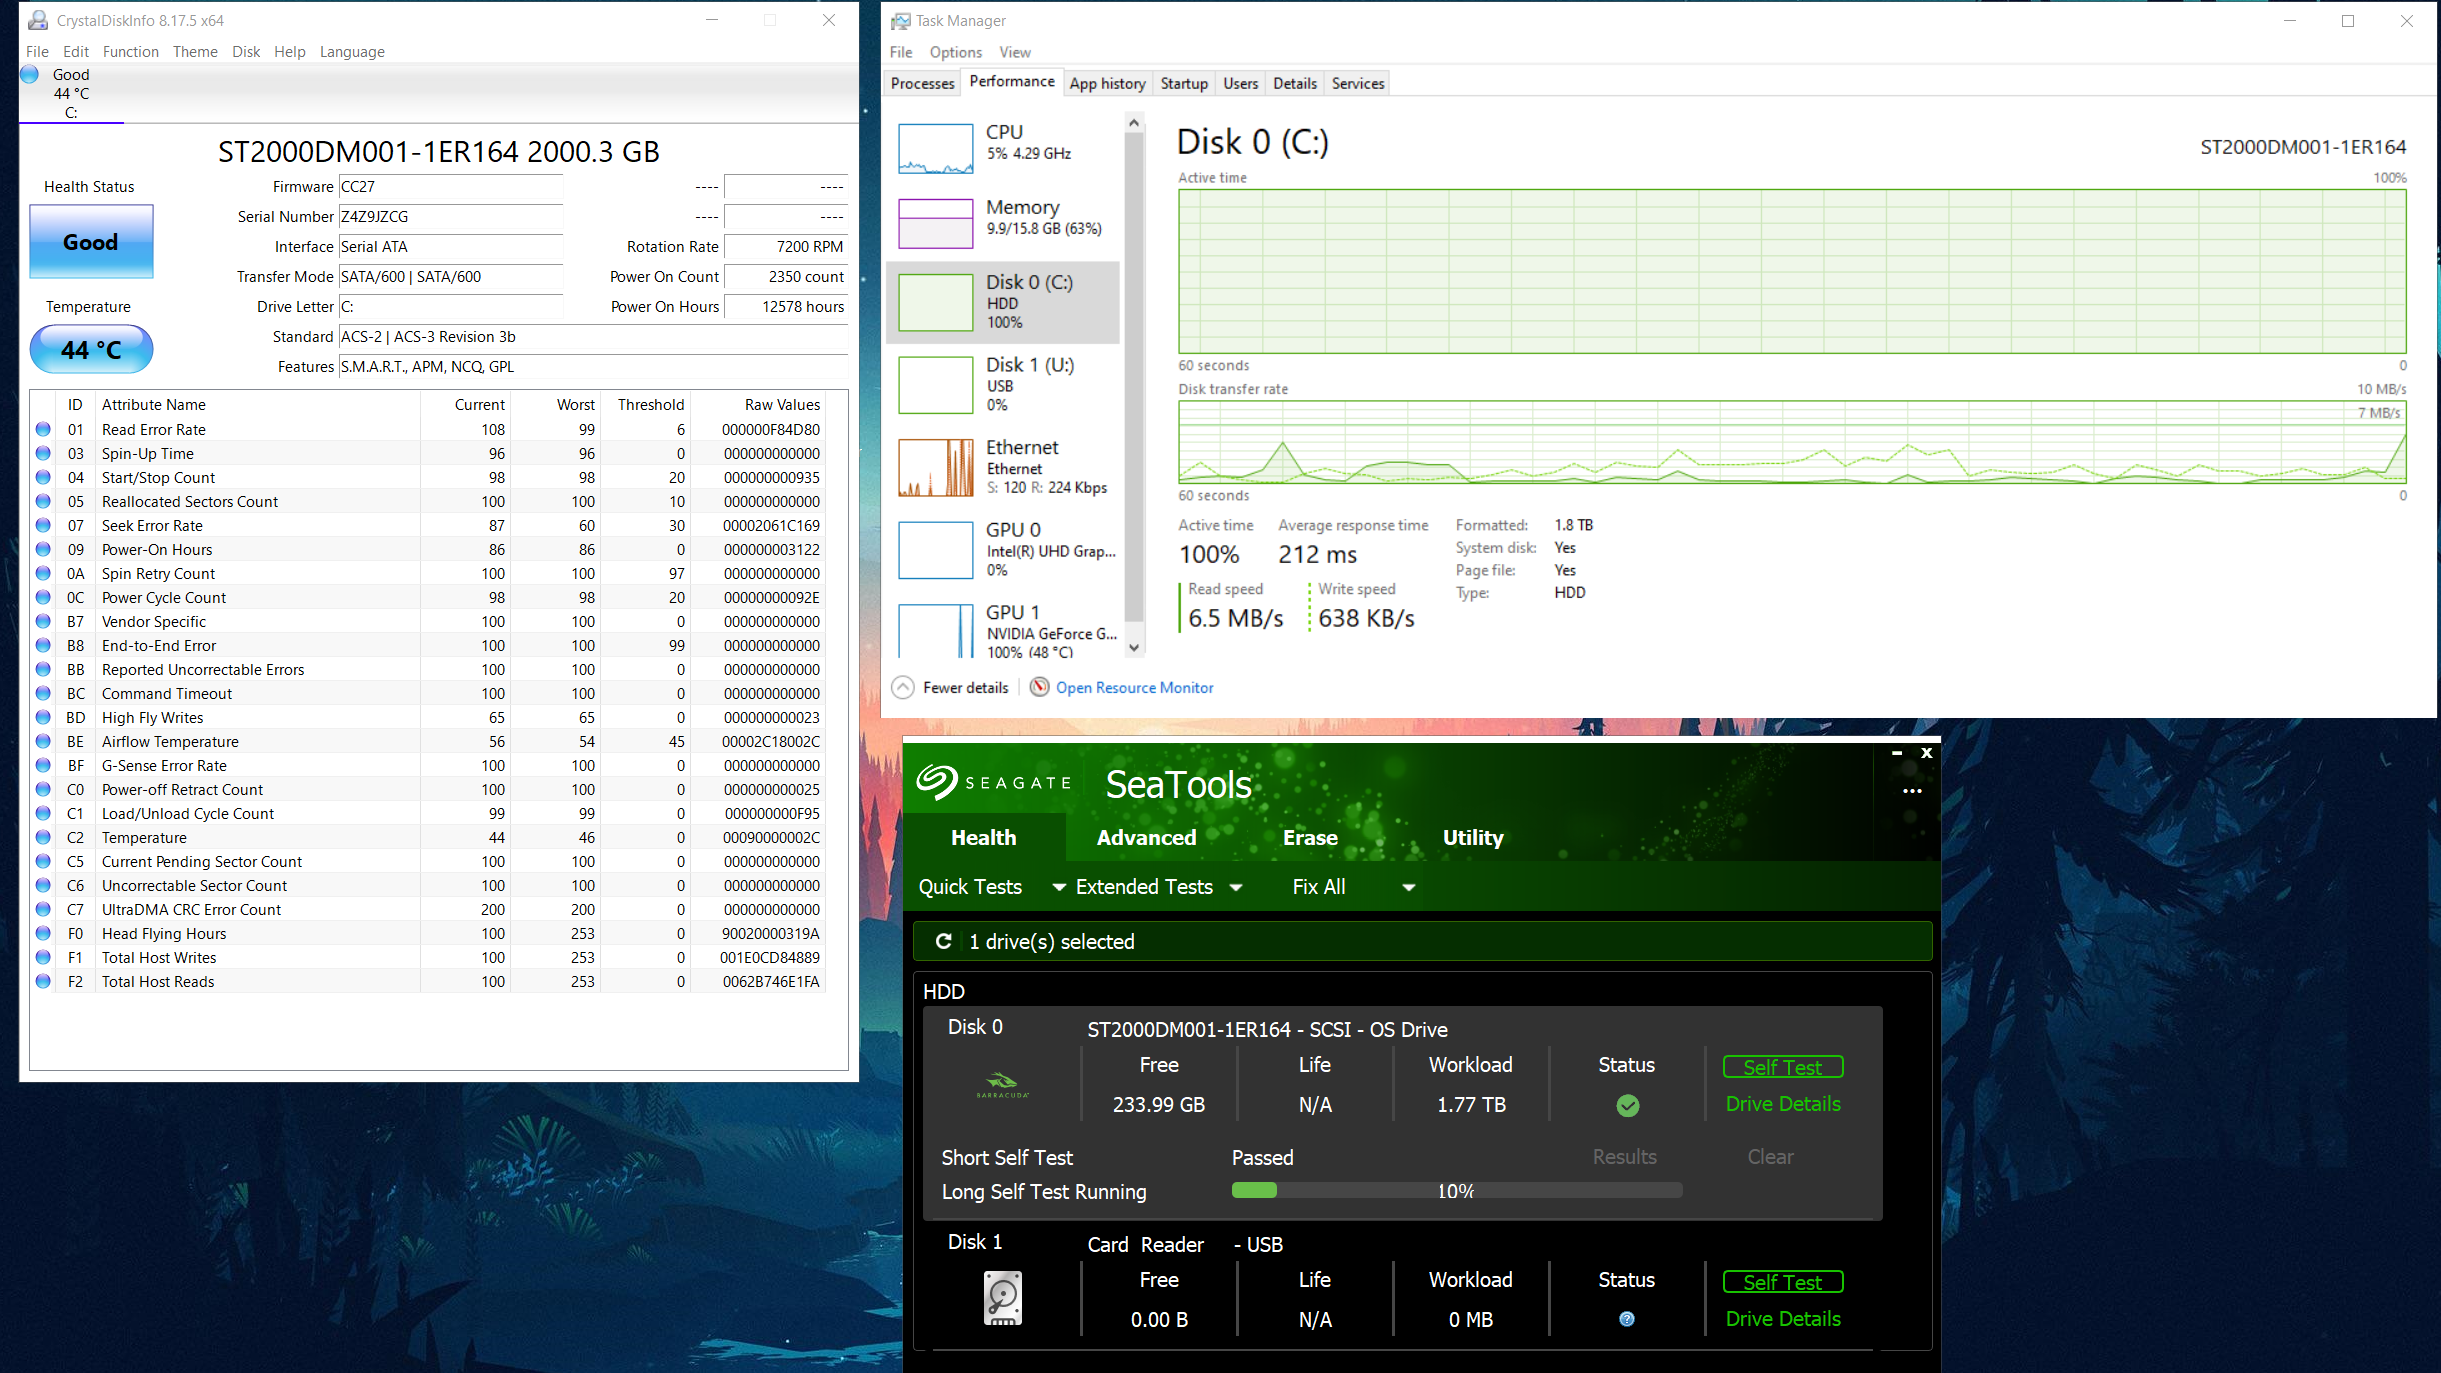The height and width of the screenshot is (1373, 2441).
Task: Click the card reader drive icon for Disk 1
Action: (x=1002, y=1298)
